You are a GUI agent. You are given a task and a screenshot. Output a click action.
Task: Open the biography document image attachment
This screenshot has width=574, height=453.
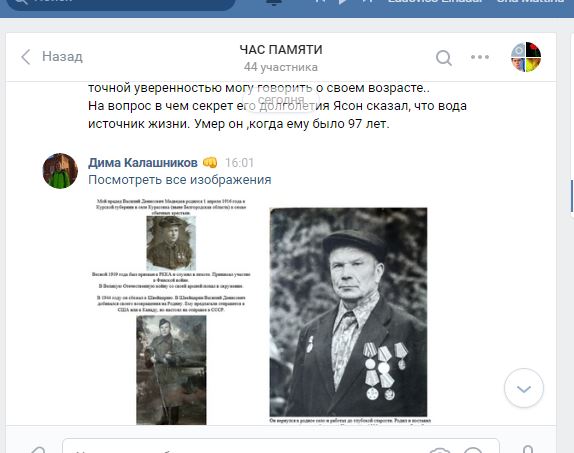(x=171, y=311)
